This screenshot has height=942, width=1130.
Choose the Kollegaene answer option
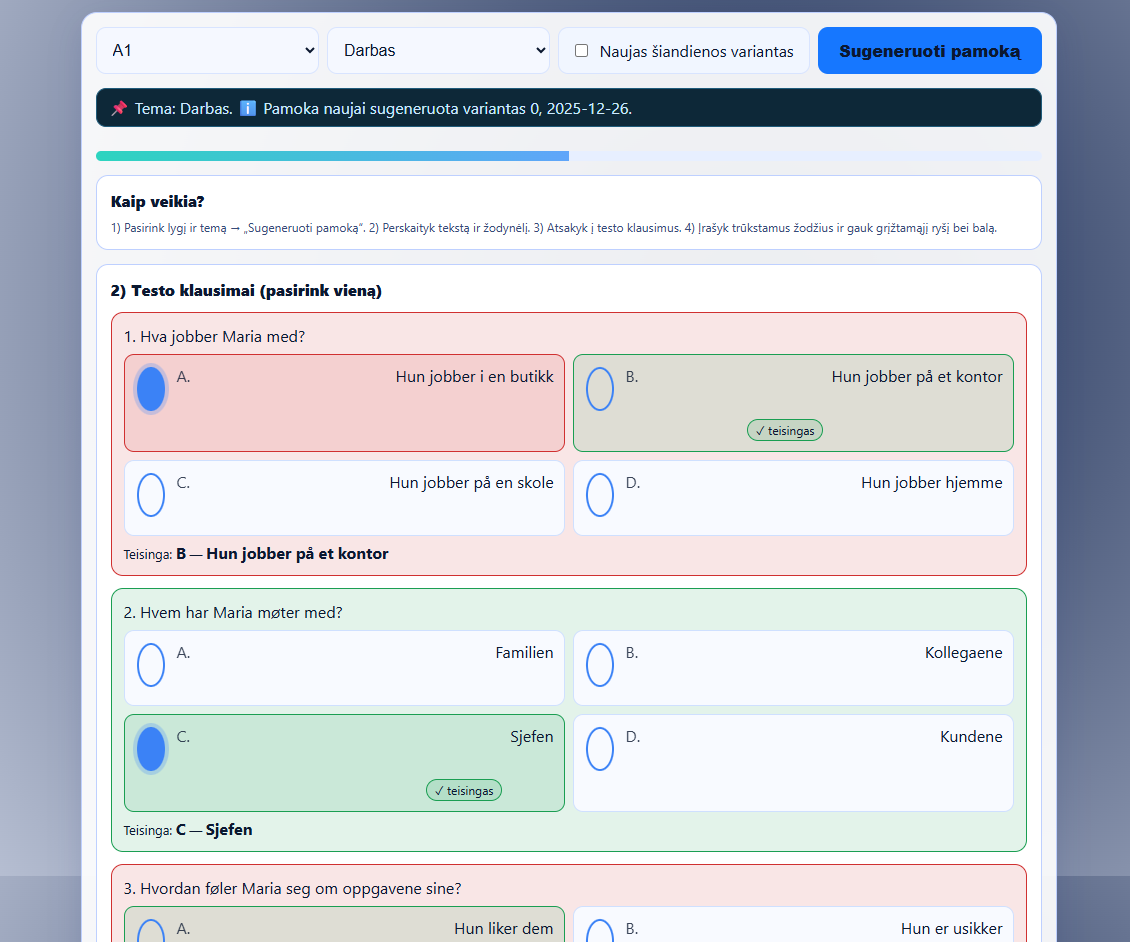(600, 665)
